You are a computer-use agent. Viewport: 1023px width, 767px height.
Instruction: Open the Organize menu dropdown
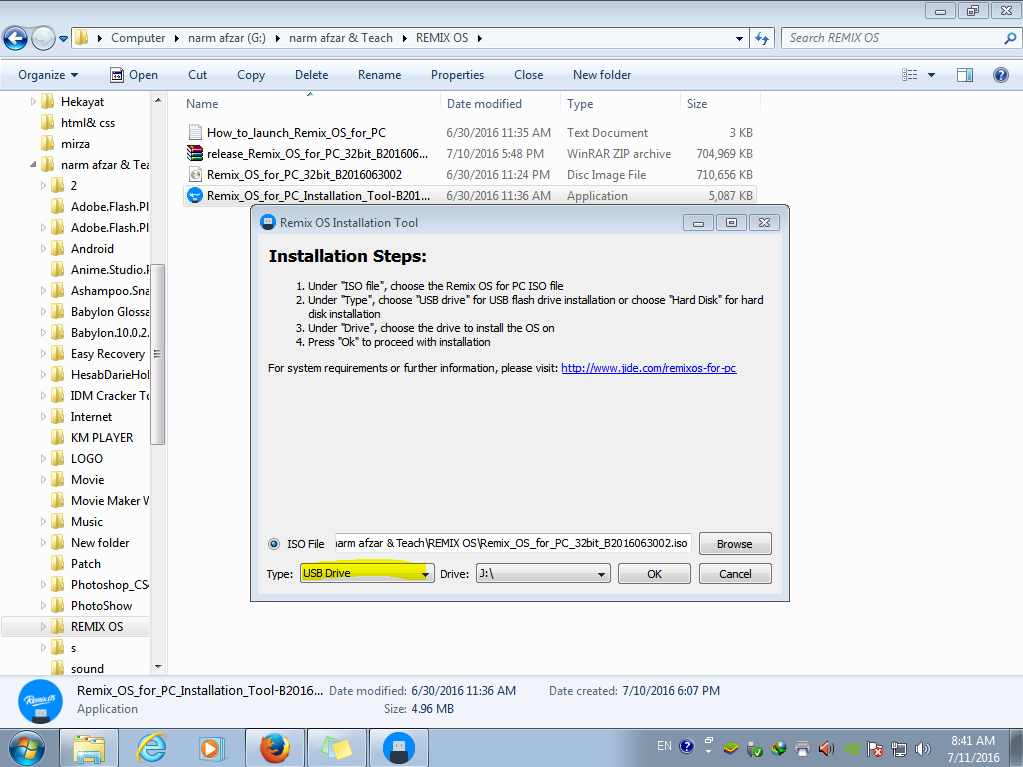[48, 75]
